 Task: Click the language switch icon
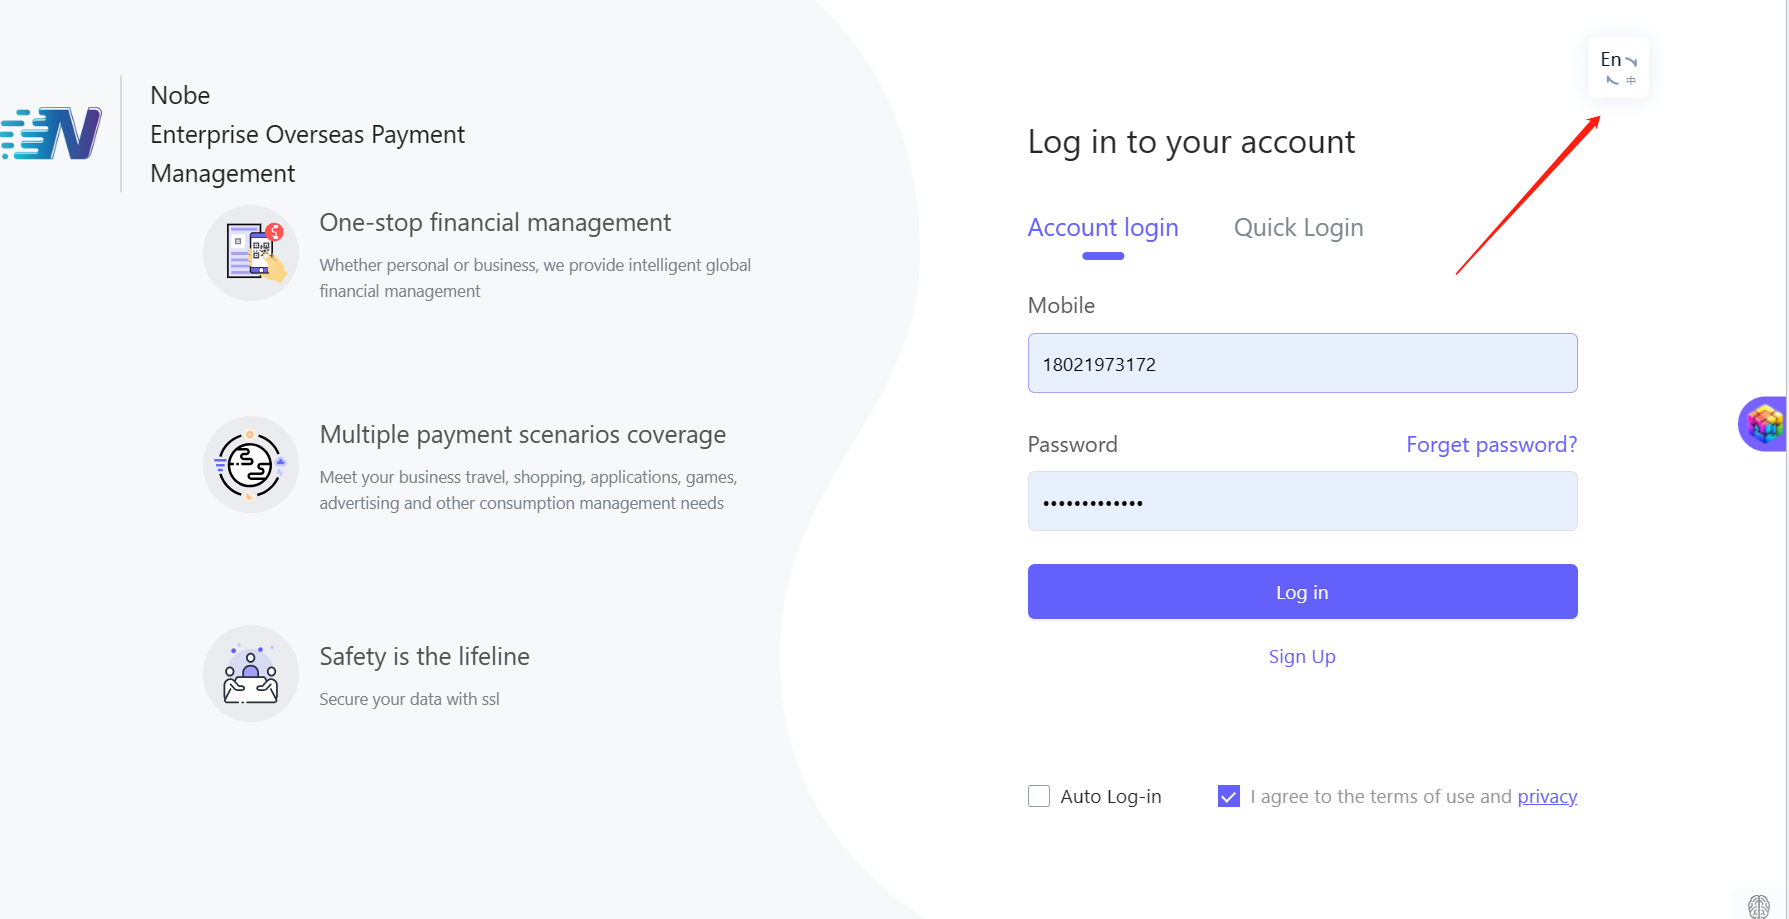pos(1618,68)
